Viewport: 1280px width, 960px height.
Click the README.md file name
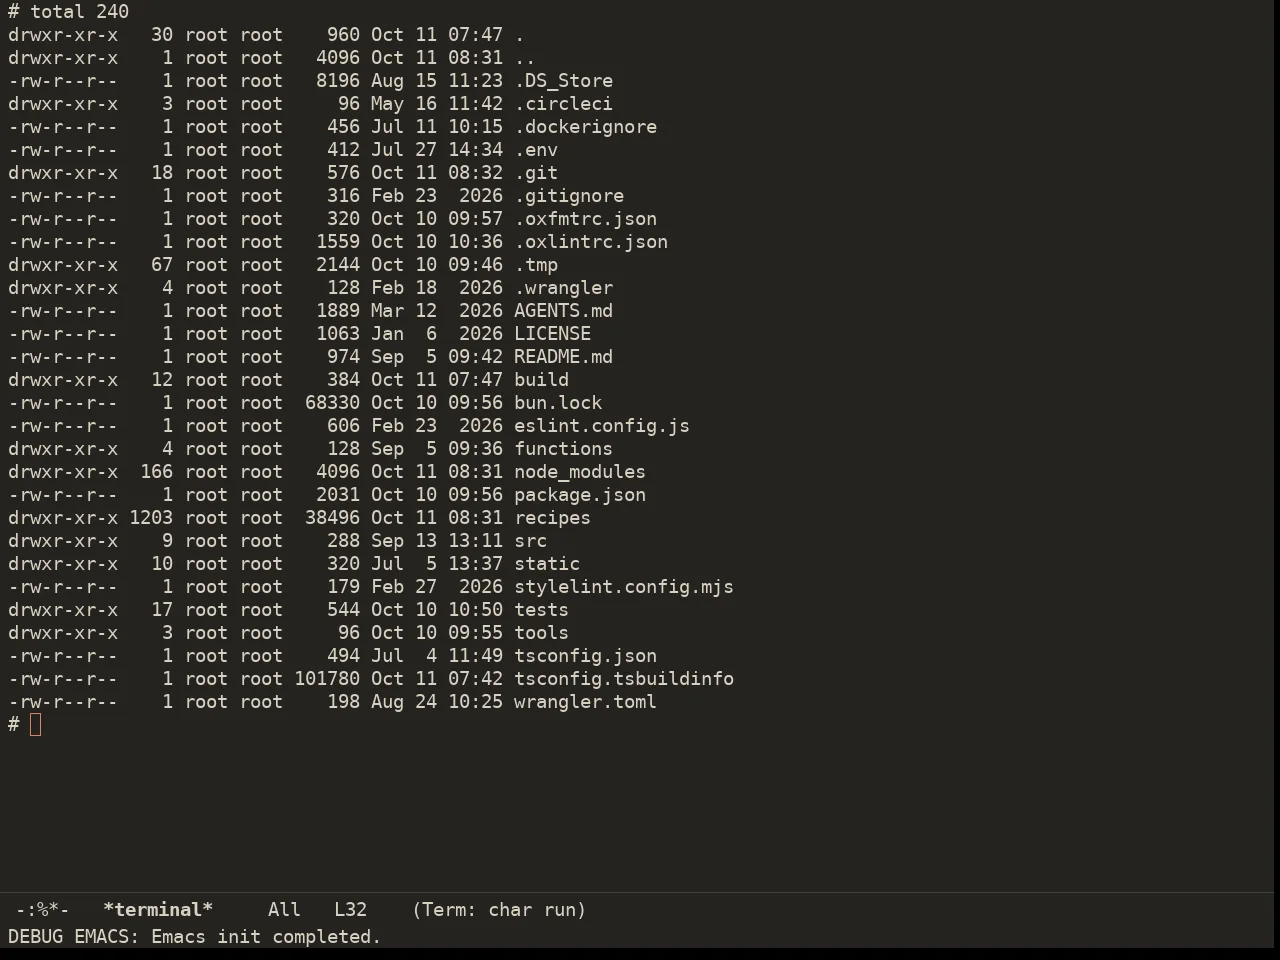(x=563, y=357)
